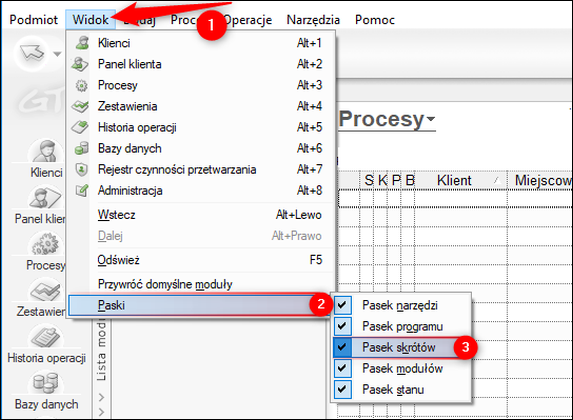Image resolution: width=573 pixels, height=420 pixels.
Task: Click the Procesy gear menu icon
Action: [x=81, y=86]
